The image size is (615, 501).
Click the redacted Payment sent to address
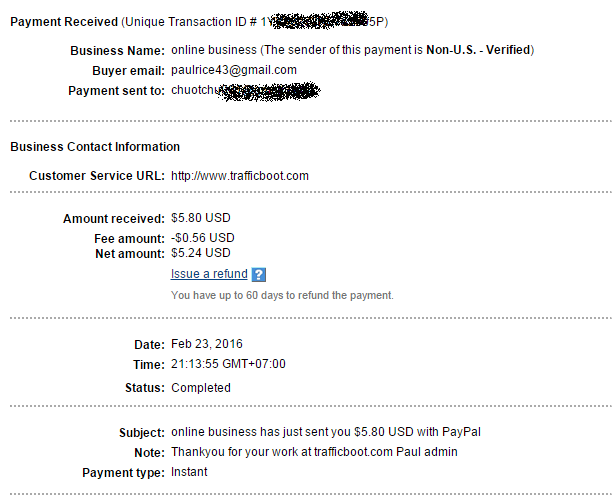click(x=246, y=91)
